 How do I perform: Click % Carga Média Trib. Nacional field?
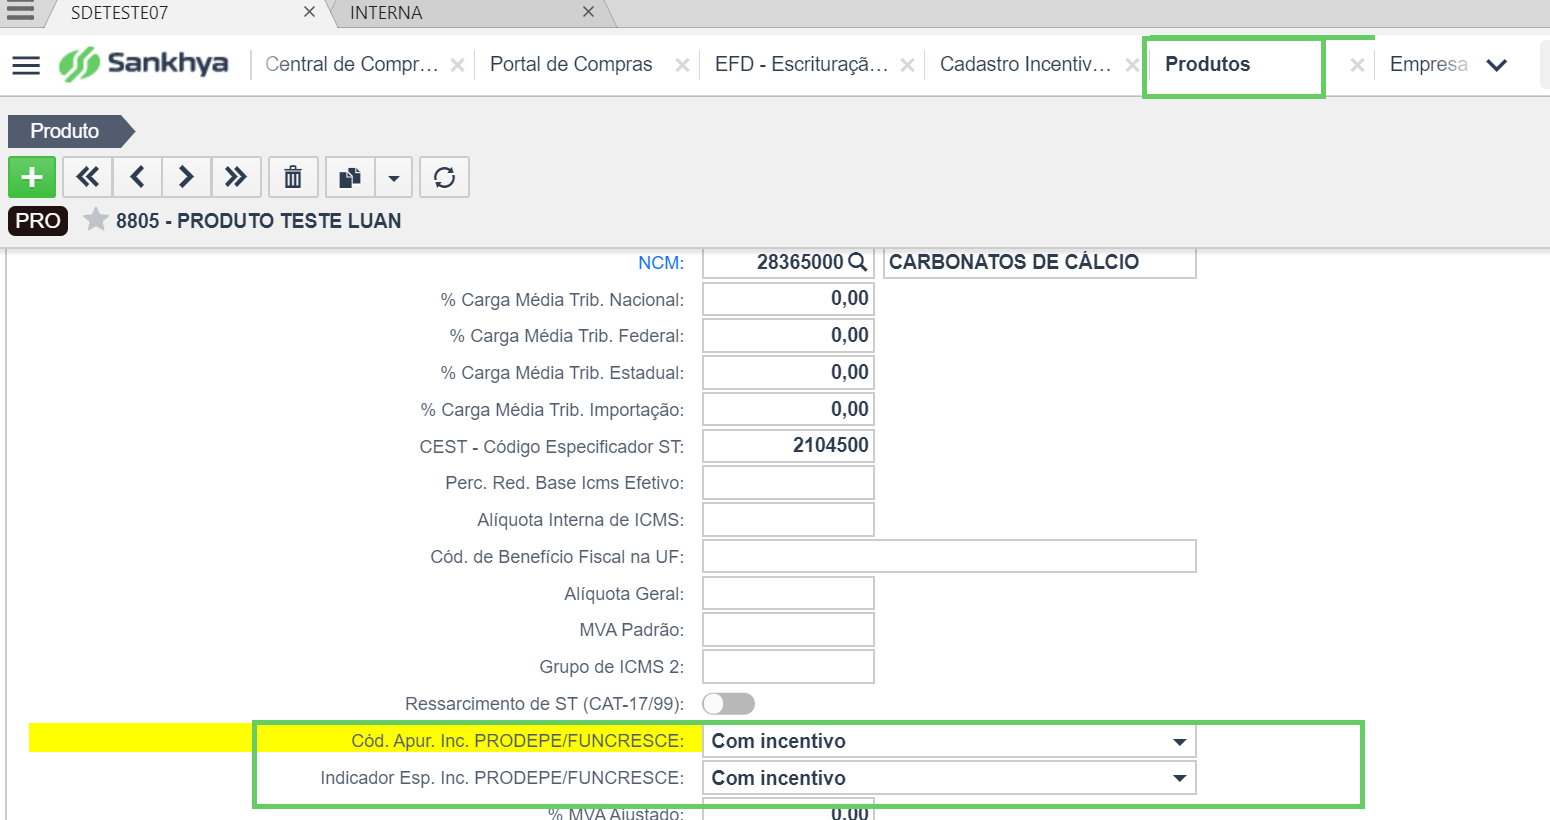[x=788, y=299]
